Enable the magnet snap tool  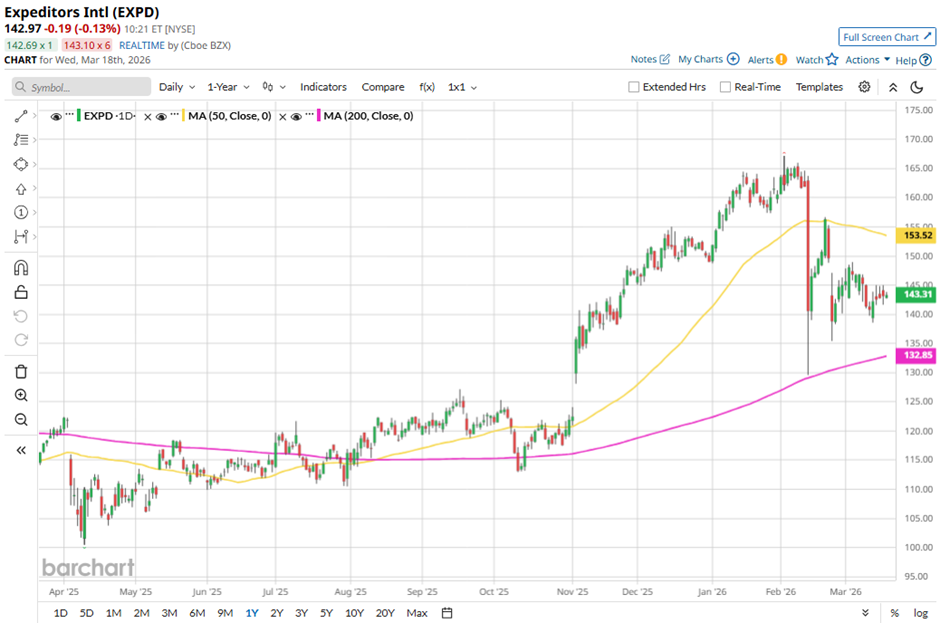tap(21, 268)
